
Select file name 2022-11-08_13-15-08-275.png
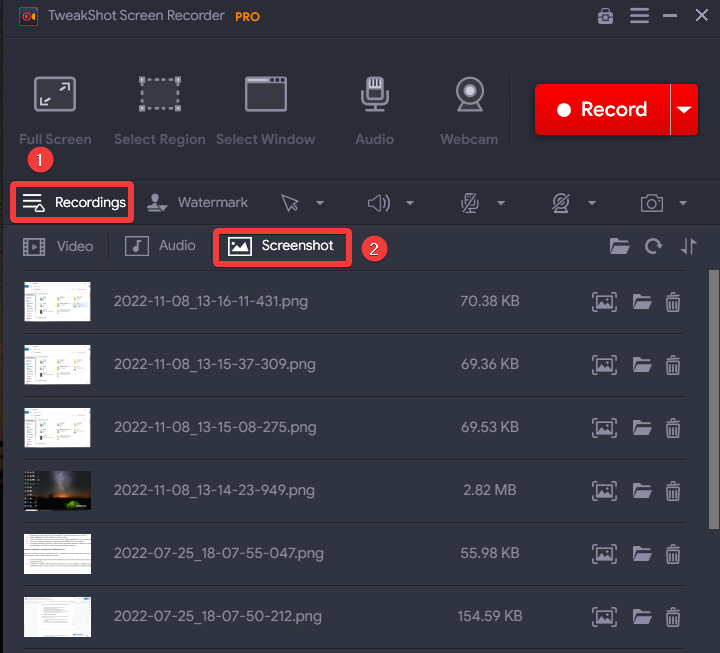[x=215, y=427]
